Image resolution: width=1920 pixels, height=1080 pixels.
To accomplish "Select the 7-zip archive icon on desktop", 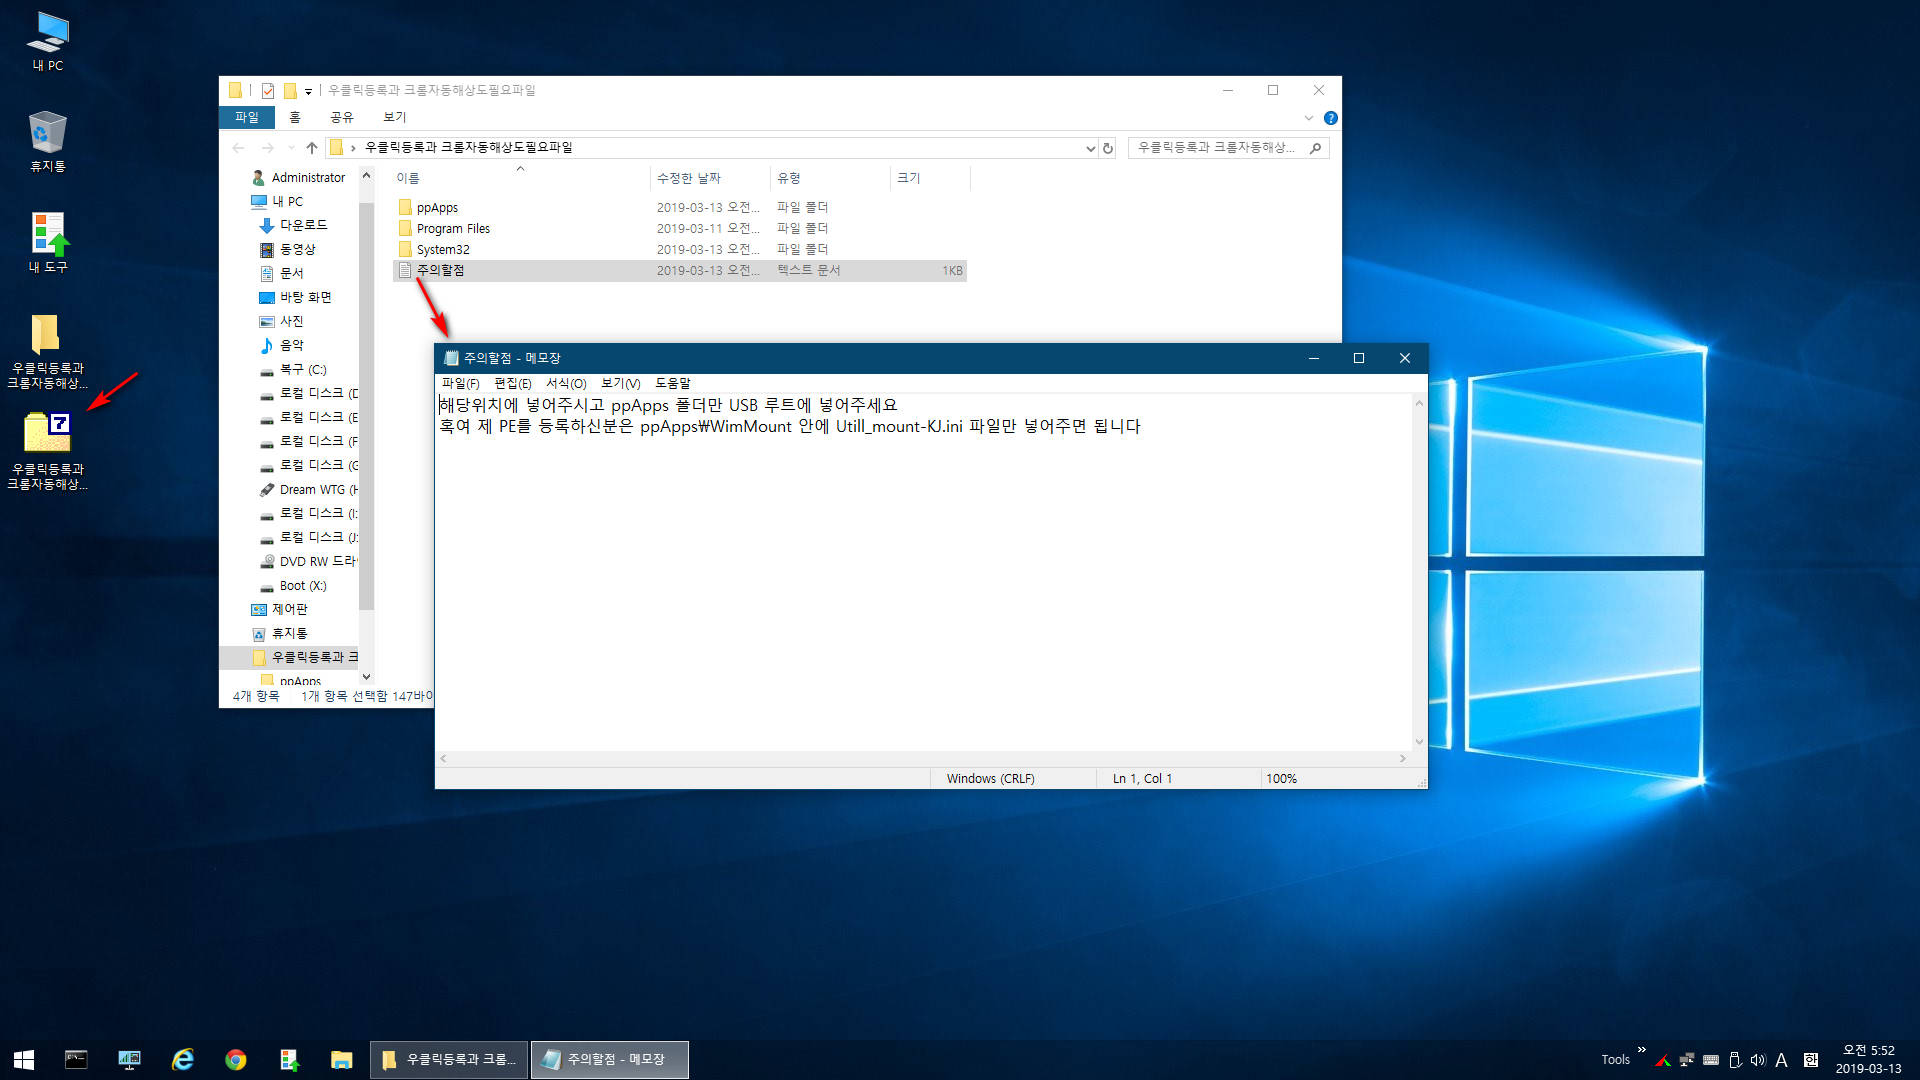I will (47, 451).
